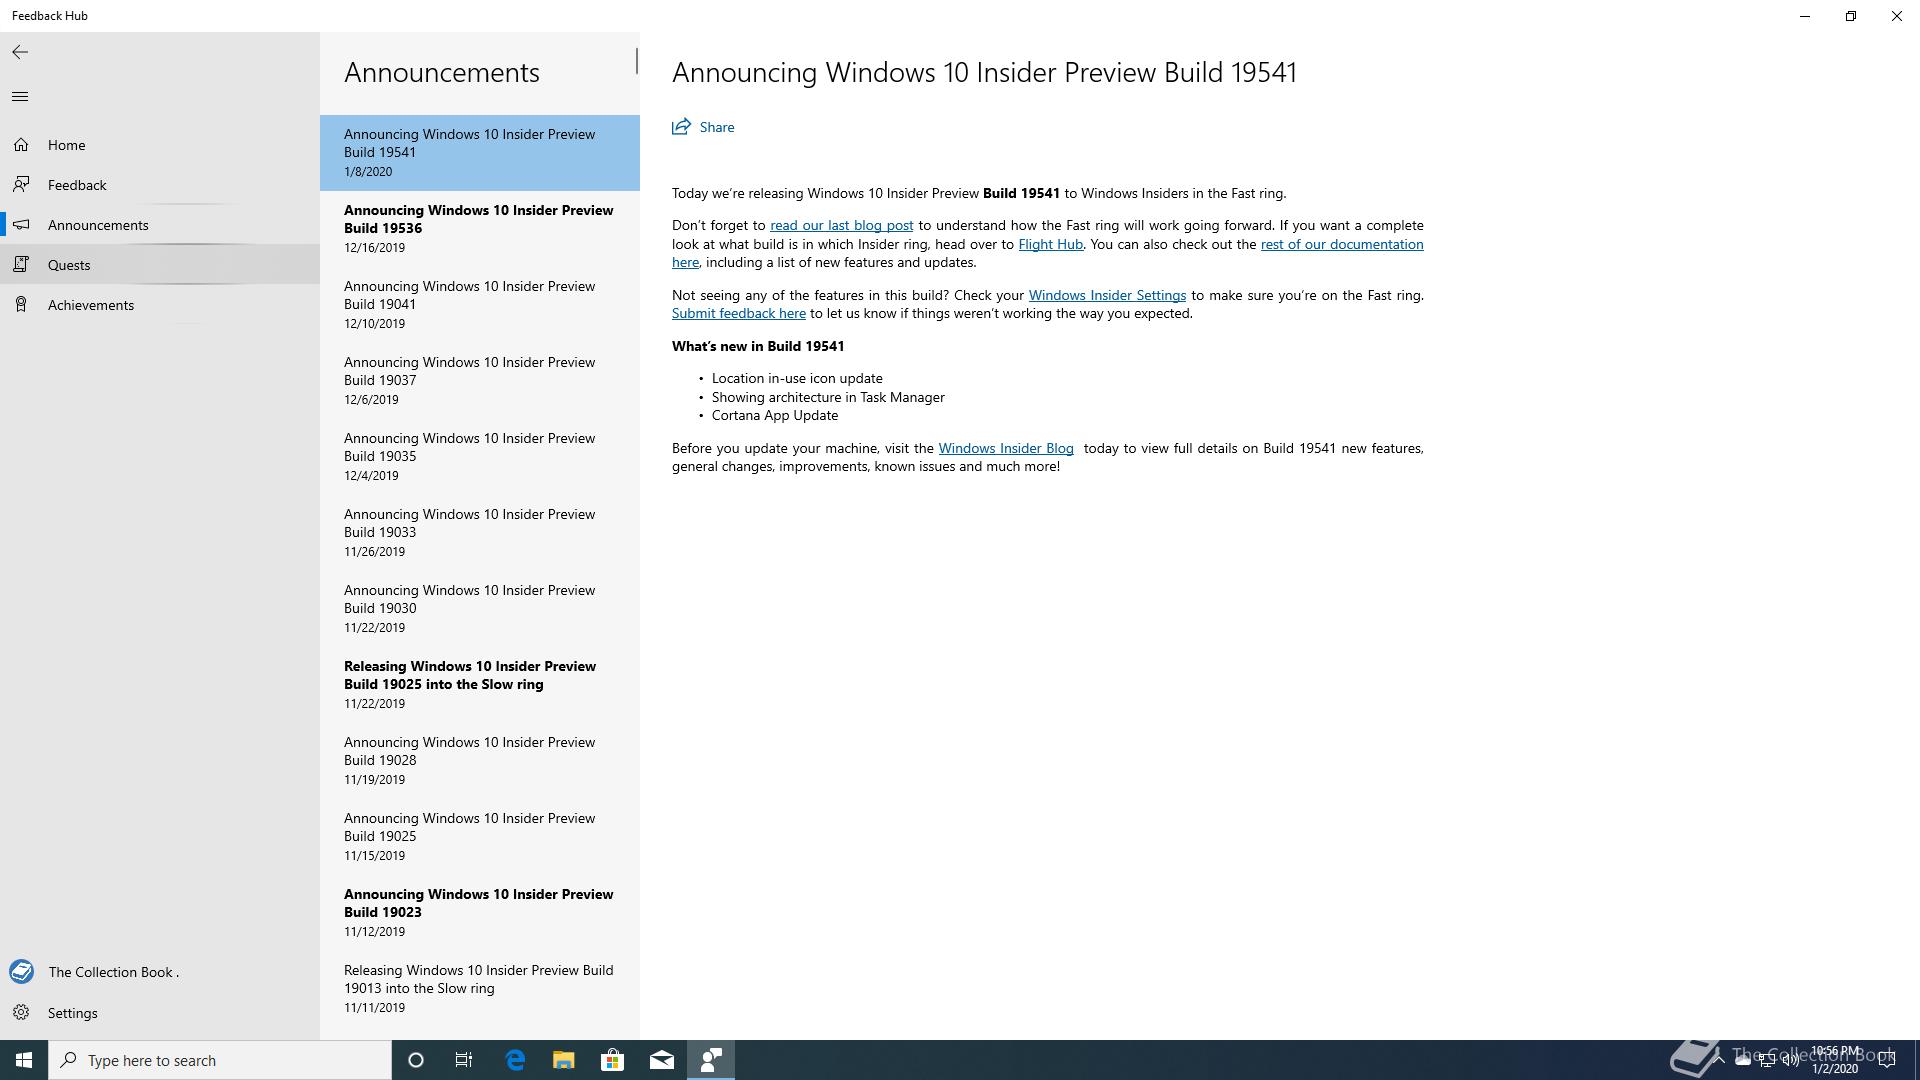The height and width of the screenshot is (1080, 1920).
Task: Open 'read our last blog post' link
Action: 841,226
